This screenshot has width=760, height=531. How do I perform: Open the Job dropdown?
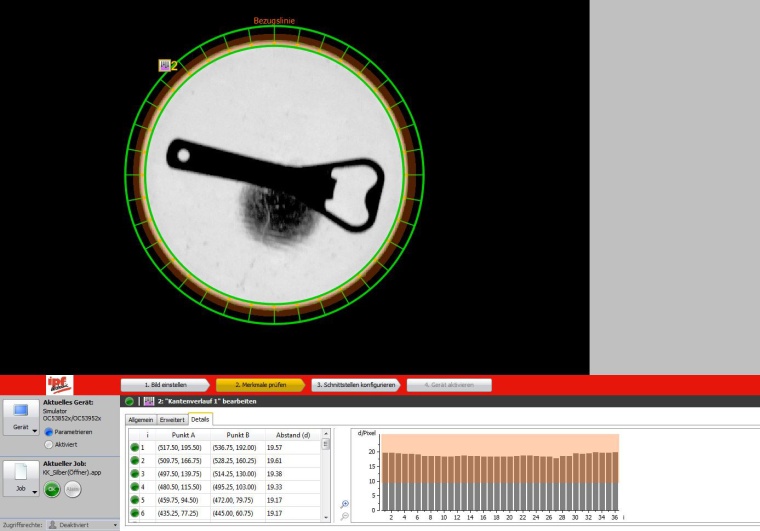click(x=22, y=489)
